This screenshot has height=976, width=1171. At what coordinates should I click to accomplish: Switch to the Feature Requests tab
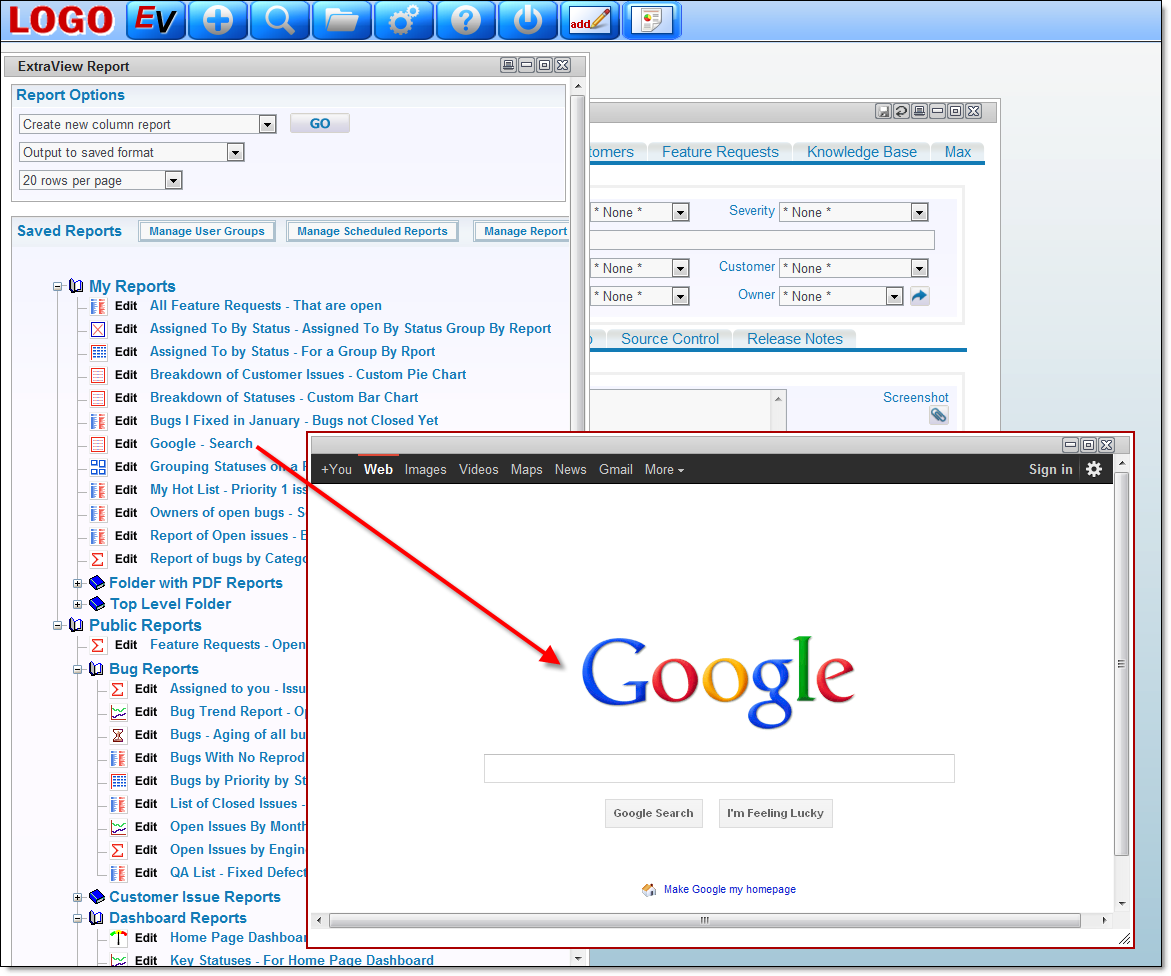(720, 152)
